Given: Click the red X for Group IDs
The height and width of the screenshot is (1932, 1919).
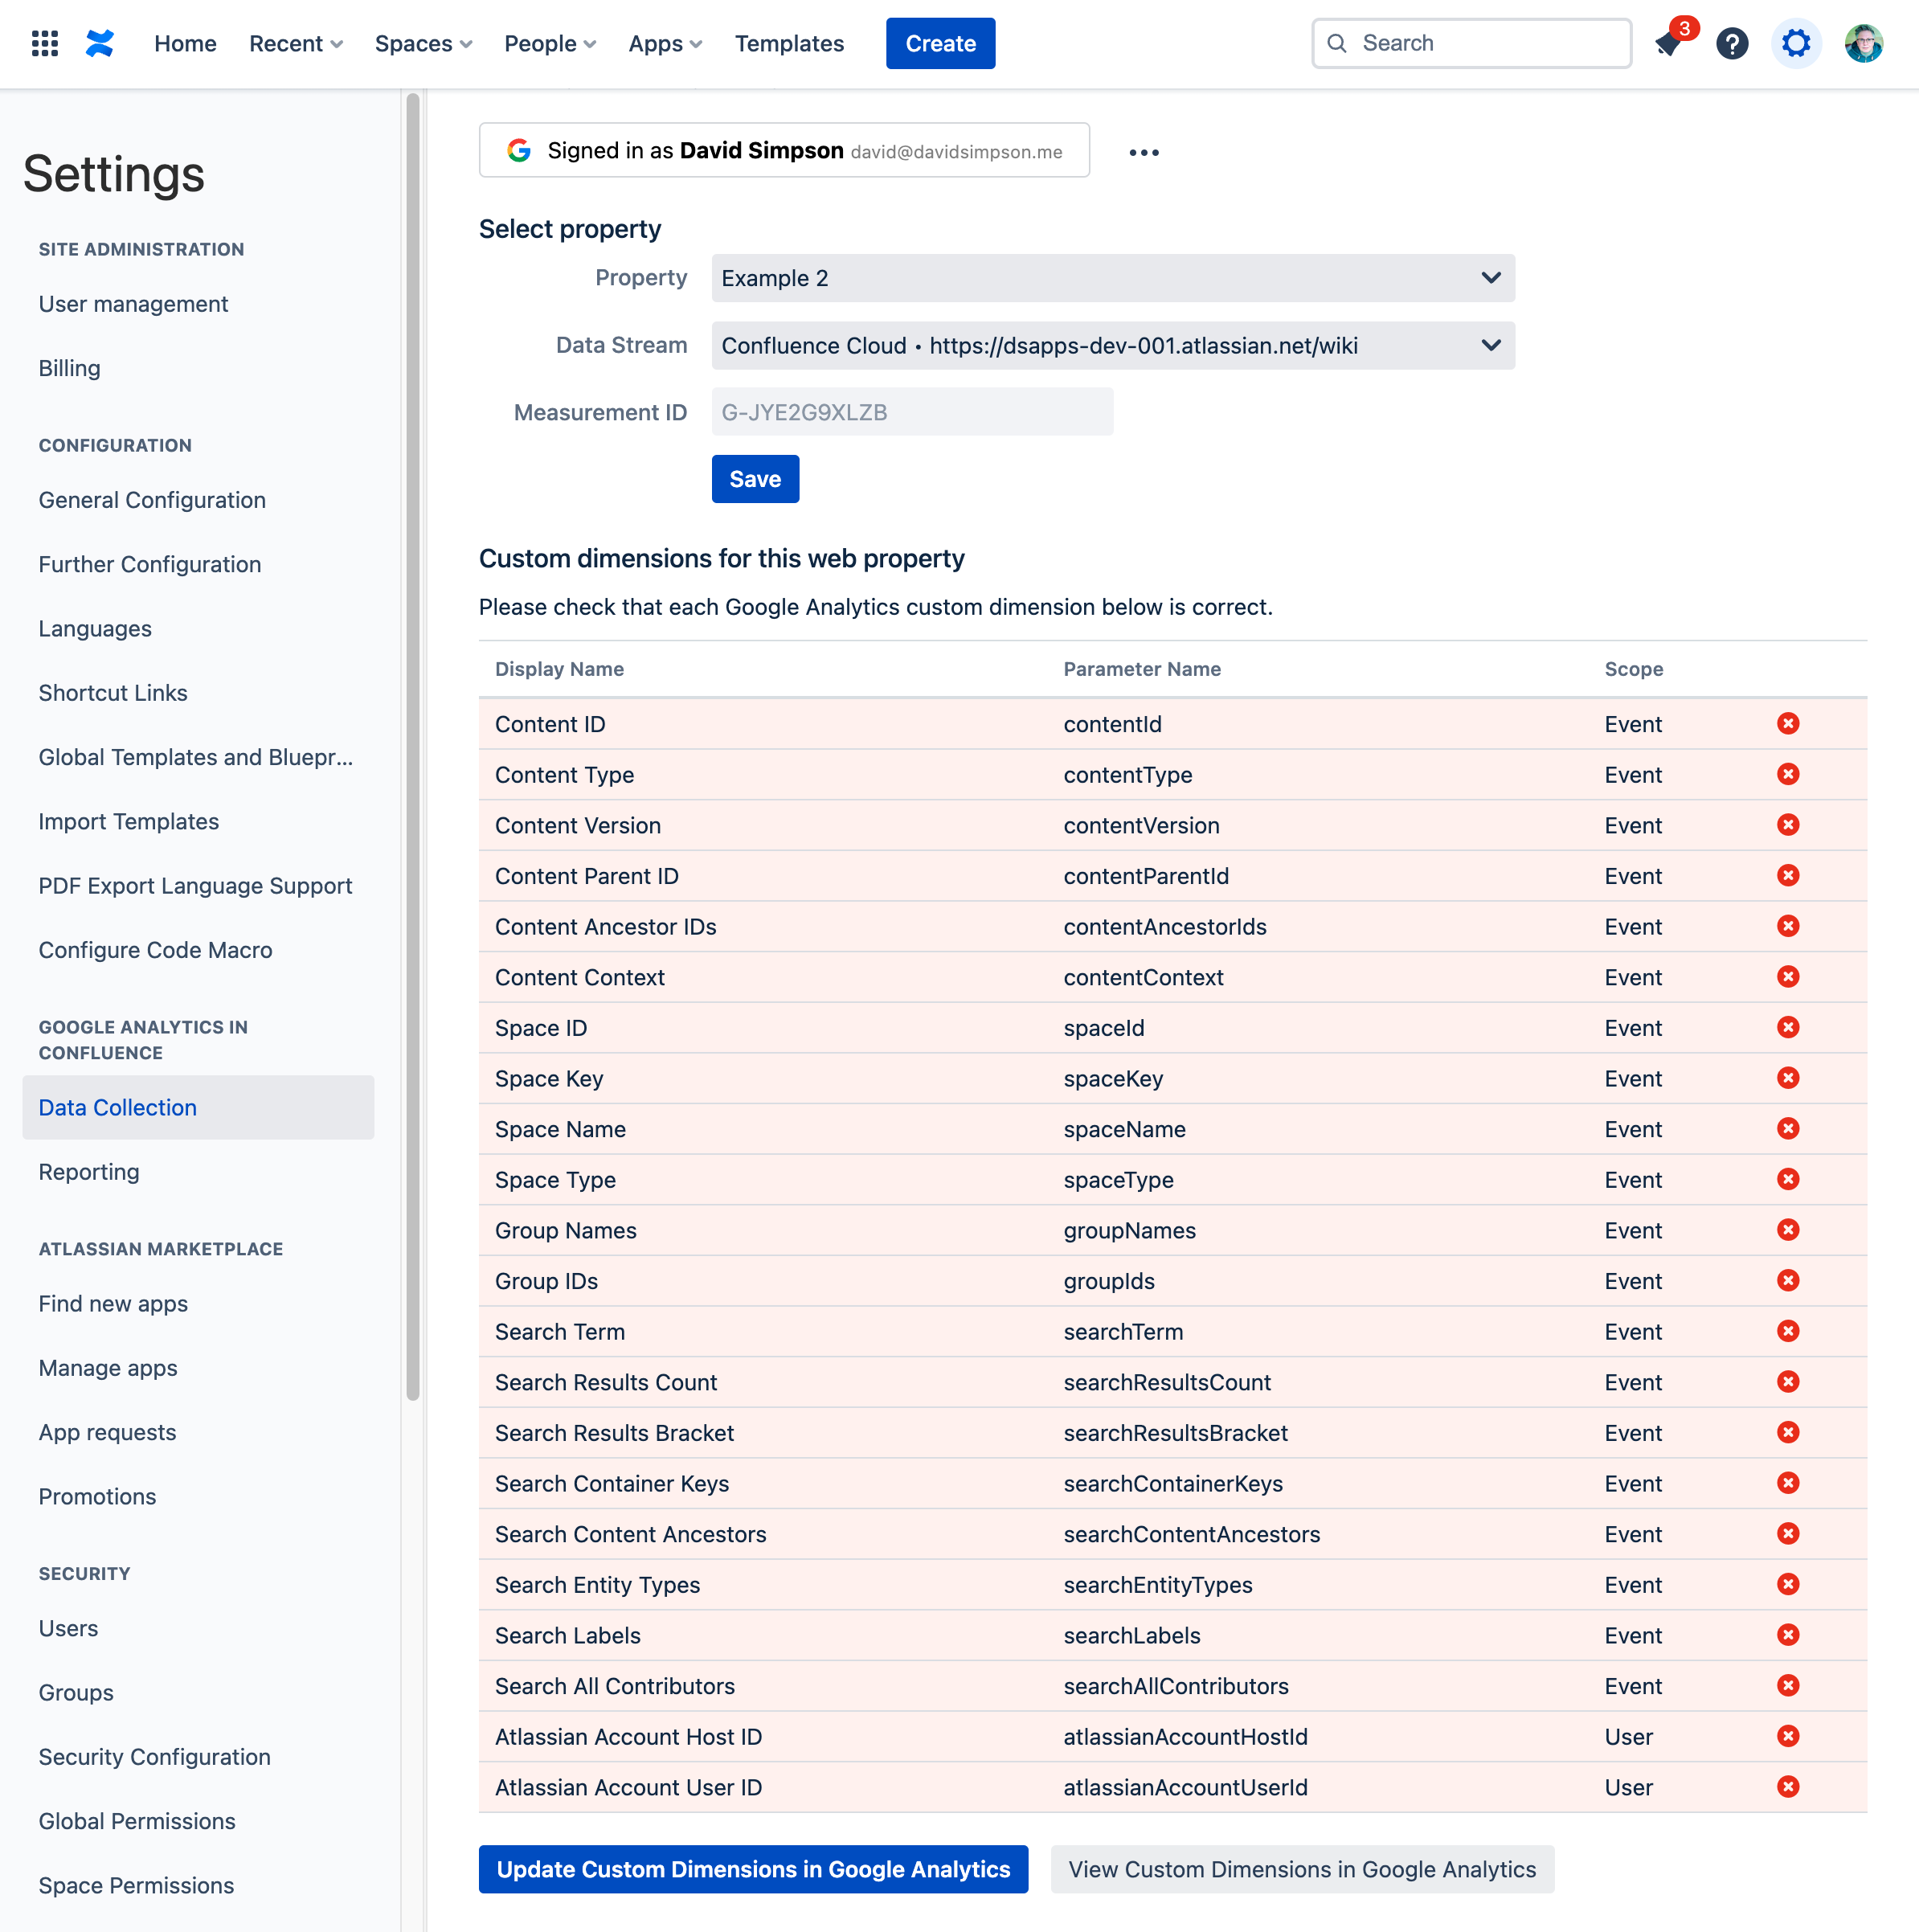Looking at the screenshot, I should point(1788,1280).
